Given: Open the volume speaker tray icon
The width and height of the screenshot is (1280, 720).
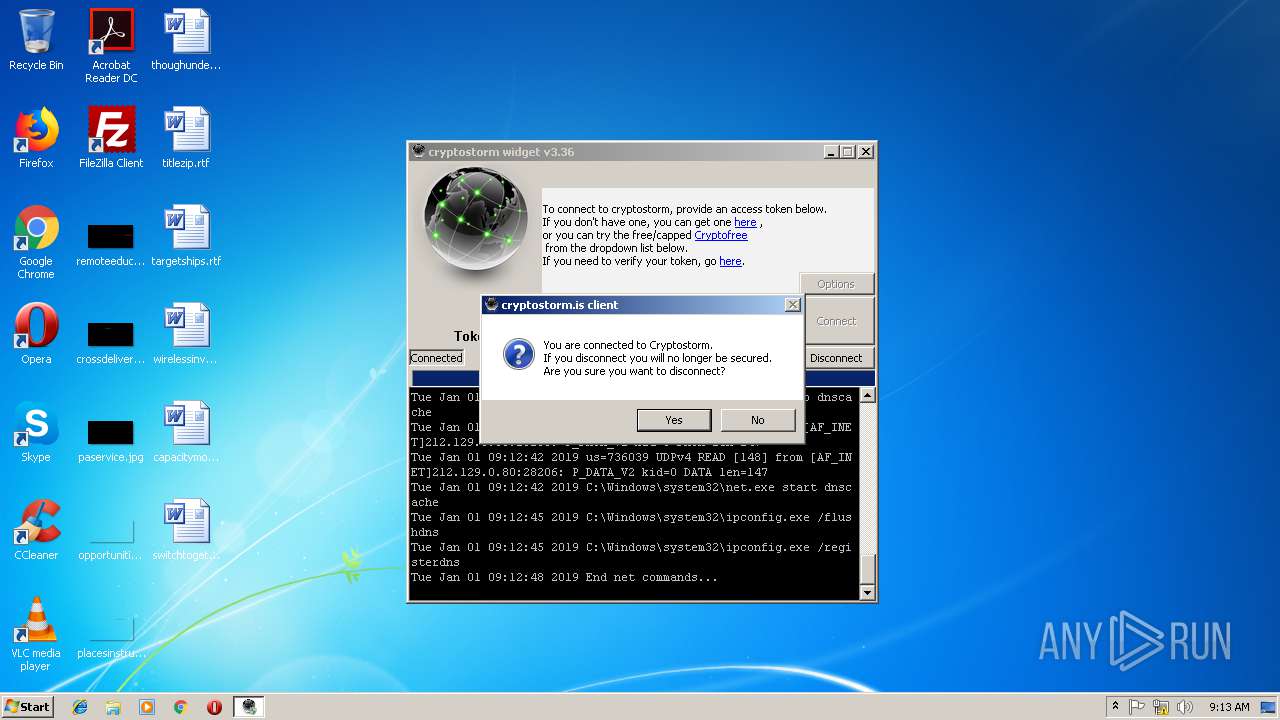Looking at the screenshot, I should 1185,707.
